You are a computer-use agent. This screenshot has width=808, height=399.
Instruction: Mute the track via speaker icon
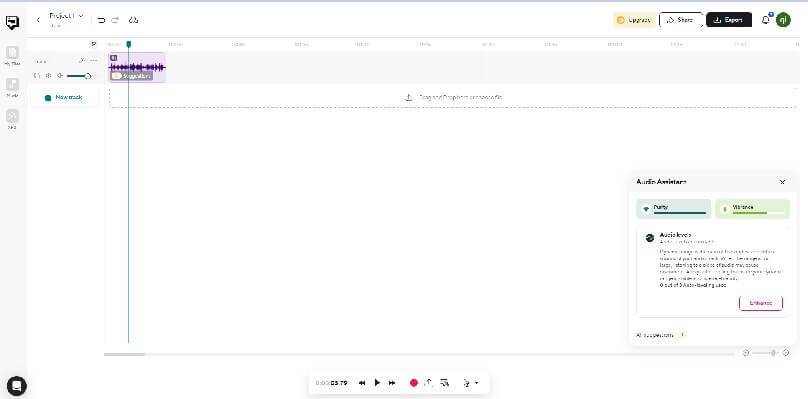pos(60,76)
